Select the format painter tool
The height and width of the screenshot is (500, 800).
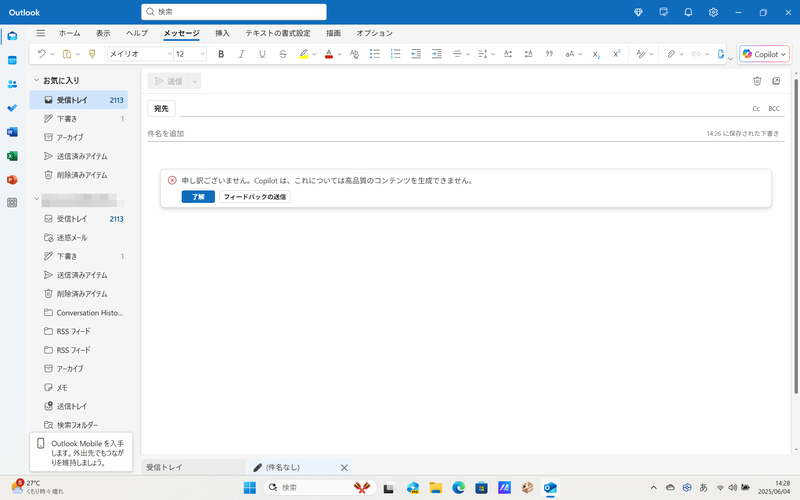(x=92, y=54)
